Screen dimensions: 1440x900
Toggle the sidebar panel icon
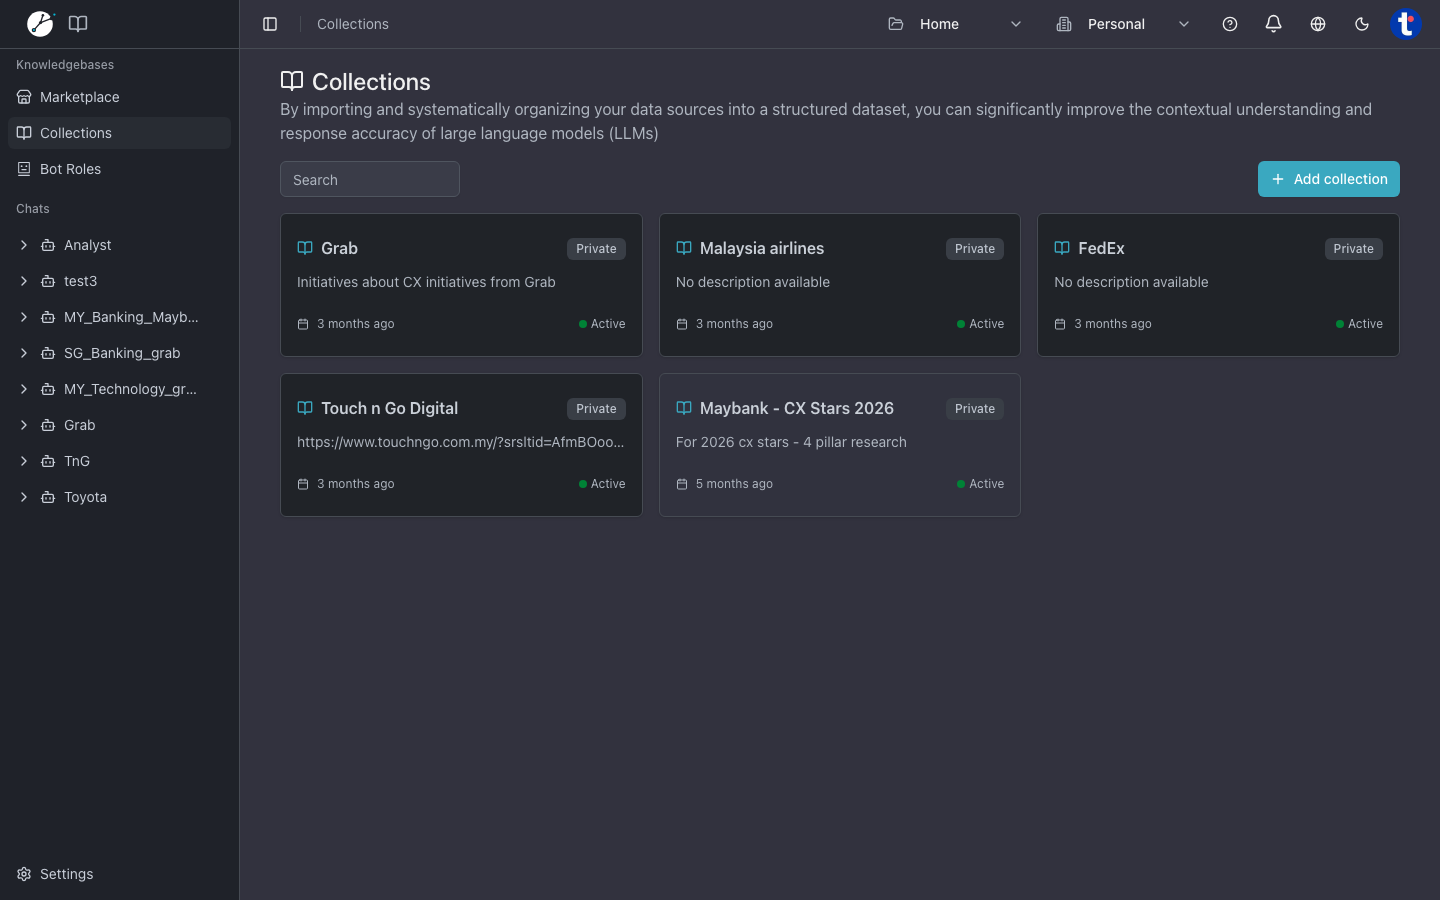[x=270, y=24]
